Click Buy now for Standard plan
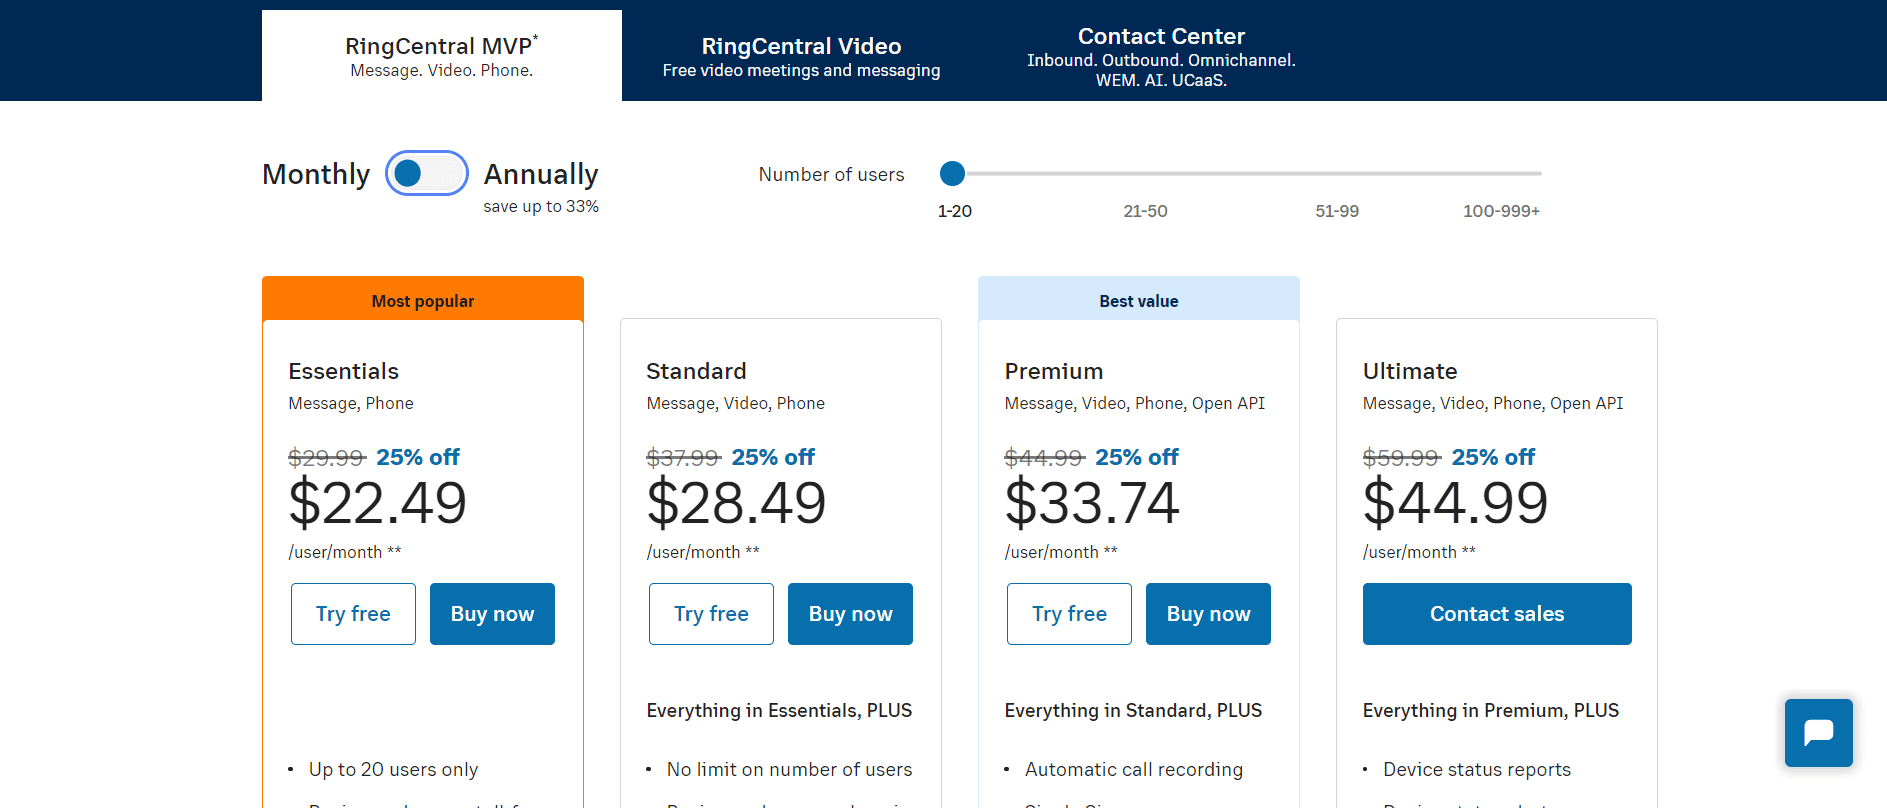Viewport: 1887px width, 808px height. pyautogui.click(x=850, y=614)
